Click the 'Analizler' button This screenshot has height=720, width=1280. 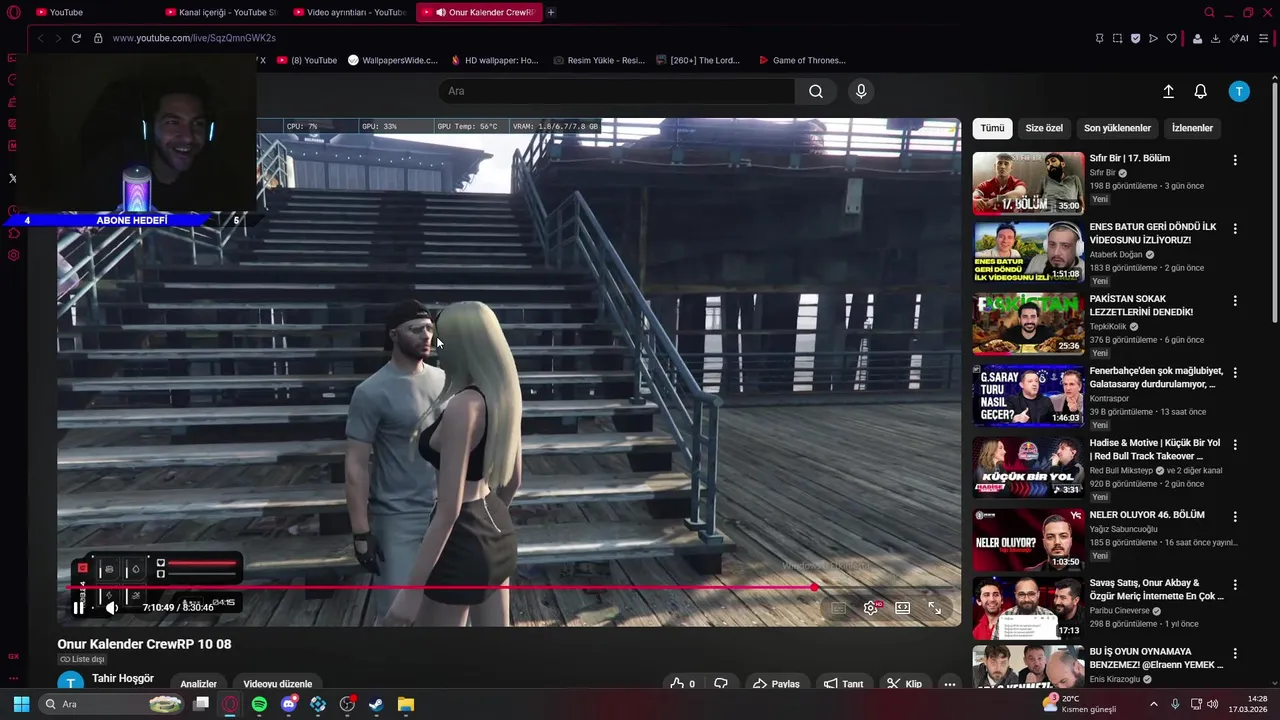(198, 684)
